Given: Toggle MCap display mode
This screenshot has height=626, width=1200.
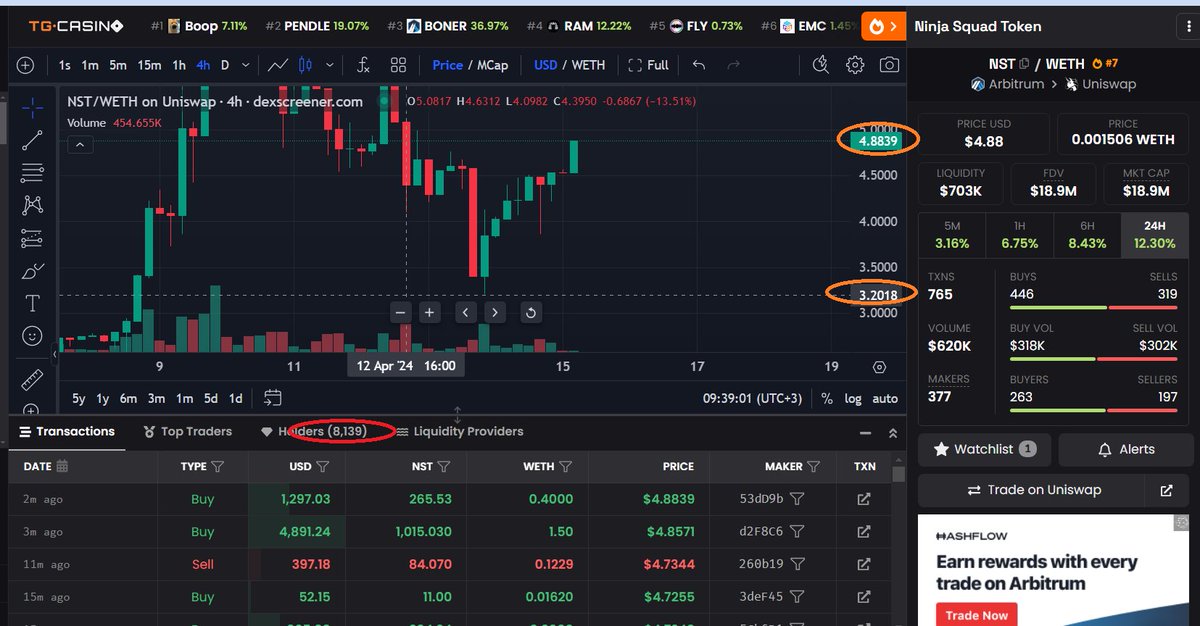Looking at the screenshot, I should click(492, 65).
